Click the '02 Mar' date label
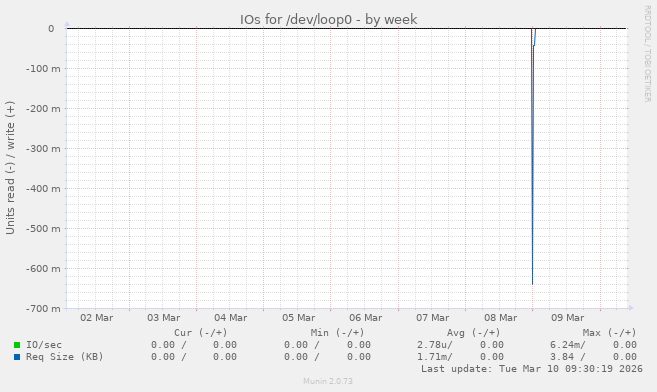 point(97,318)
